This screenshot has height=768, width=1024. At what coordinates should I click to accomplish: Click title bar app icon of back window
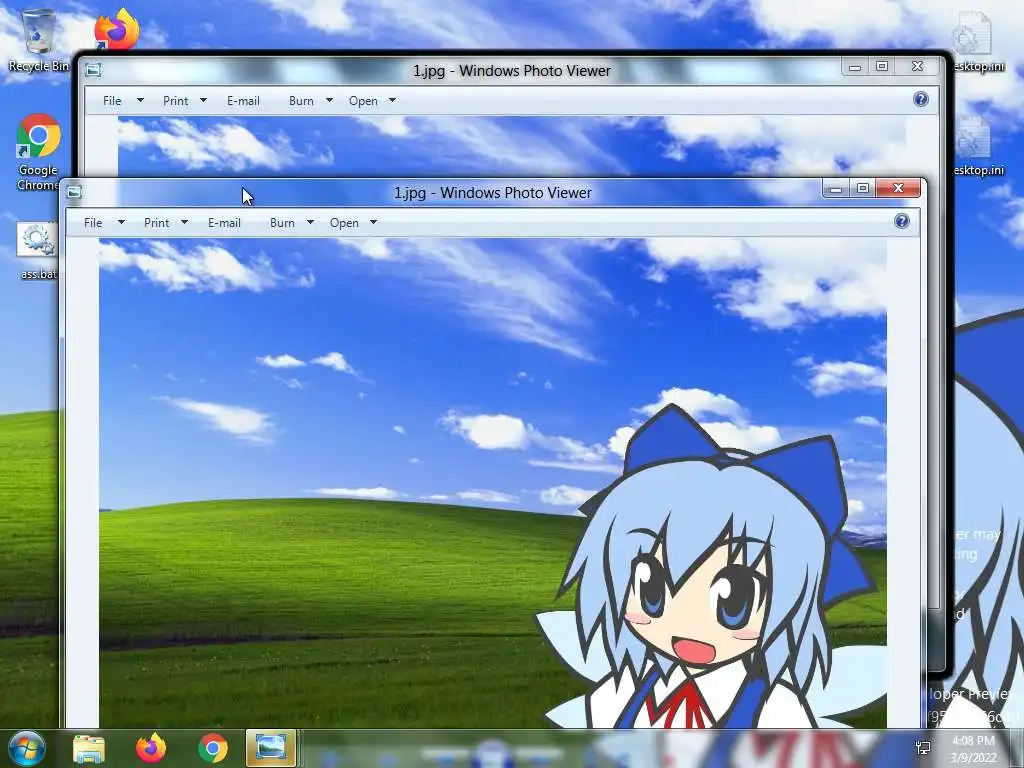(93, 70)
